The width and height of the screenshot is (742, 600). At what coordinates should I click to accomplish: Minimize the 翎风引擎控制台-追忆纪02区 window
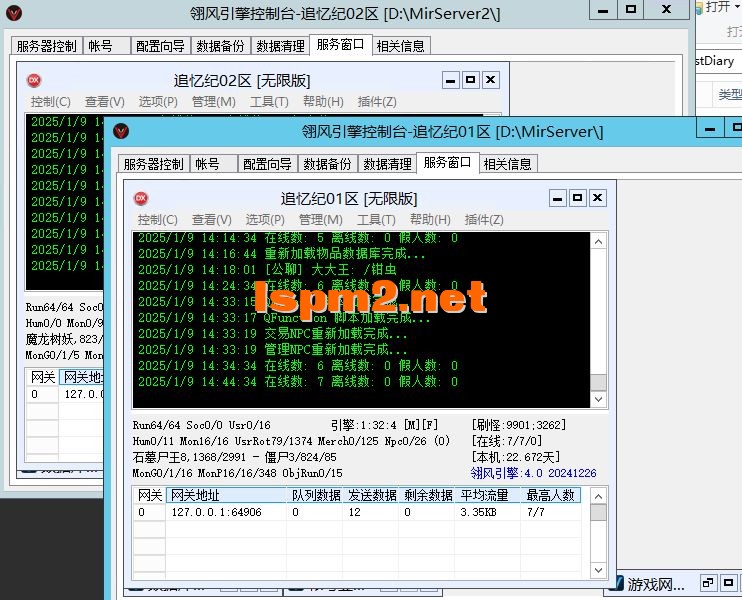(603, 10)
